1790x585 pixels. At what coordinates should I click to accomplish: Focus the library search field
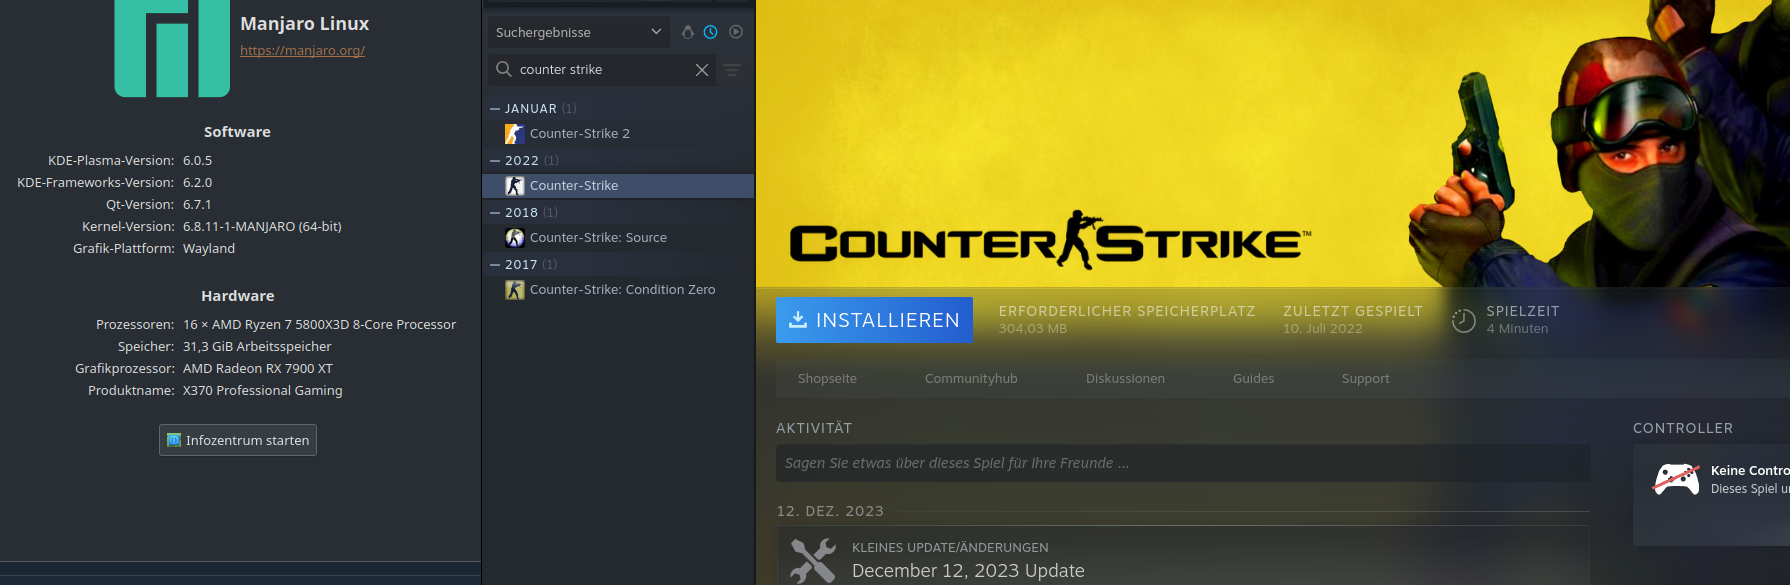click(x=603, y=70)
